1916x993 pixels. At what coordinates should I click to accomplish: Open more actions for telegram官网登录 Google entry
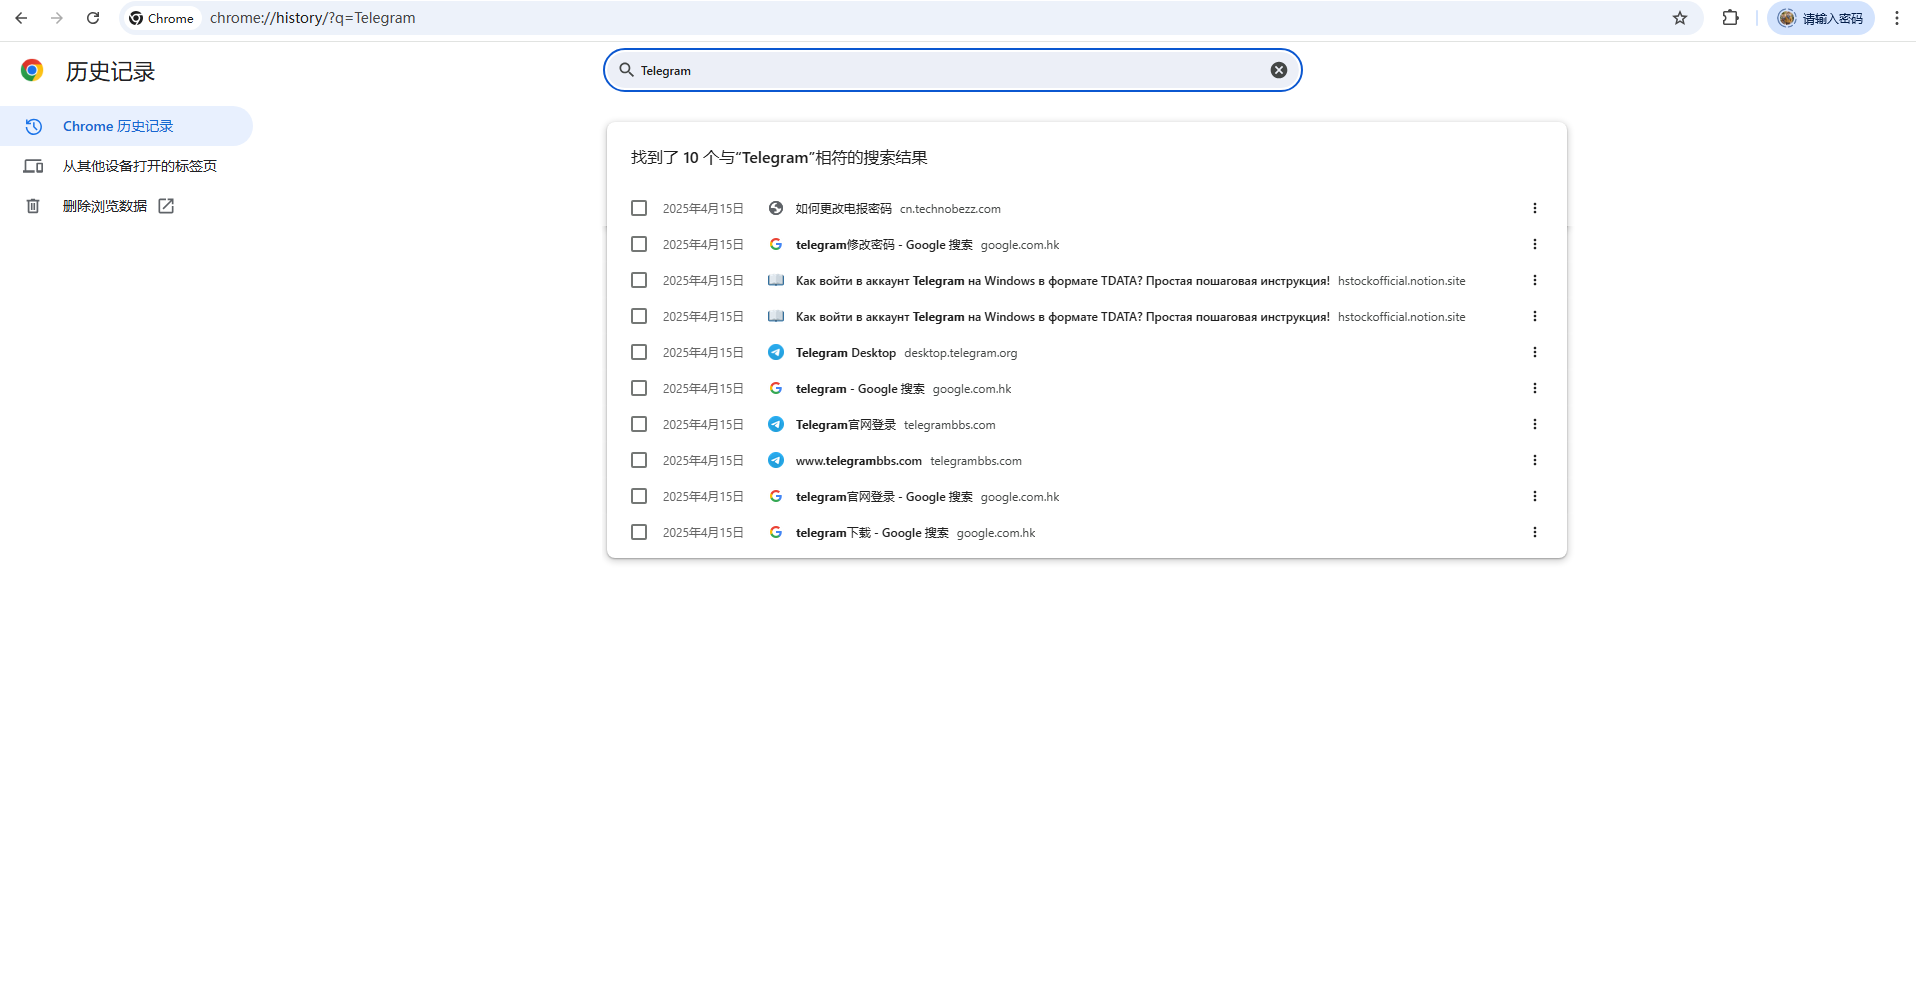click(x=1535, y=496)
